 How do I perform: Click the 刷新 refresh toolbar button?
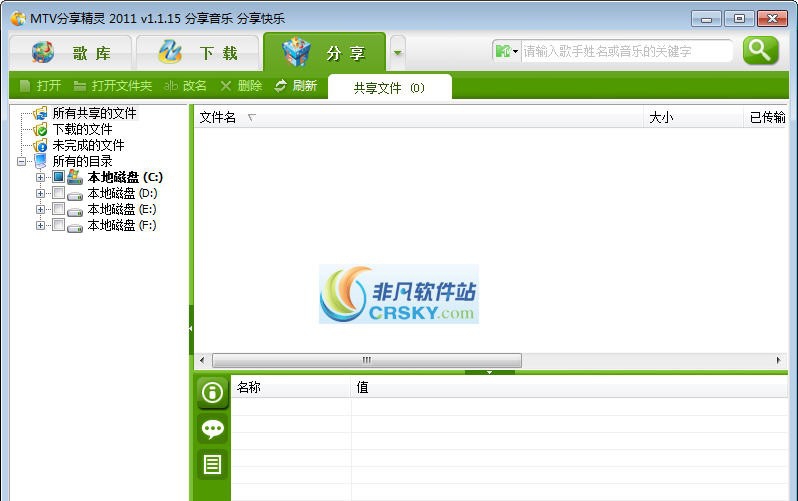pos(296,86)
